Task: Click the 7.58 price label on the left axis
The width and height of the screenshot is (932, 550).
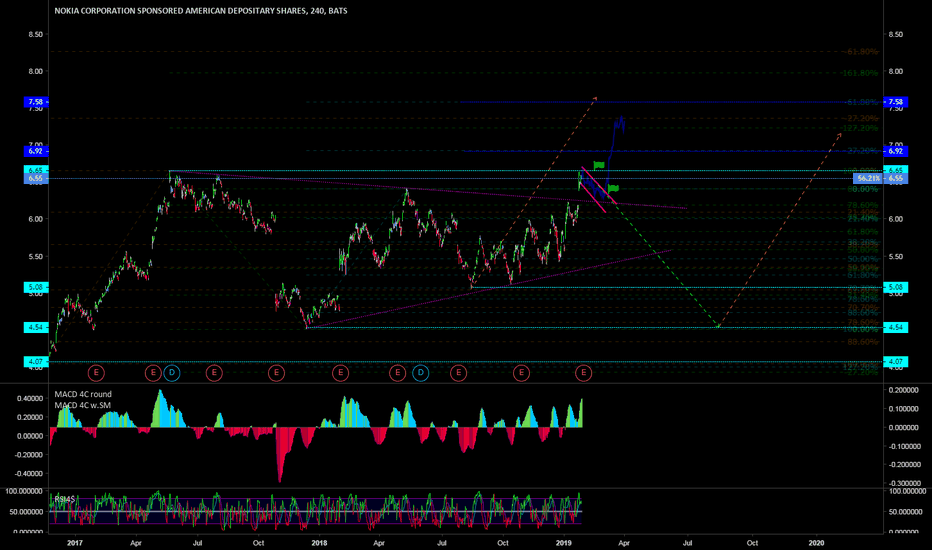Action: pos(36,102)
